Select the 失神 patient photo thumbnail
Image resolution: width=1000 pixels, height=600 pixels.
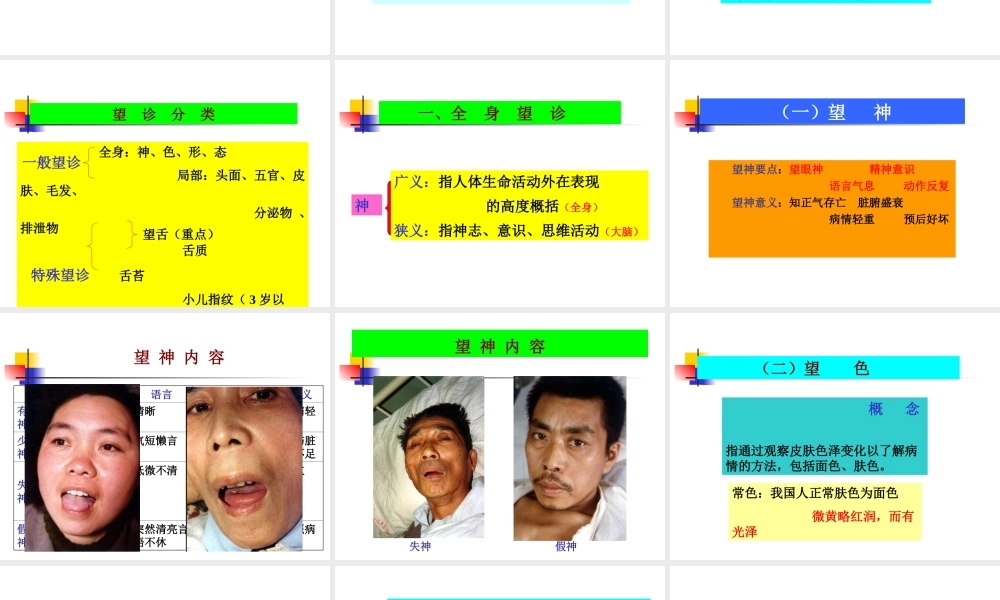[x=431, y=457]
